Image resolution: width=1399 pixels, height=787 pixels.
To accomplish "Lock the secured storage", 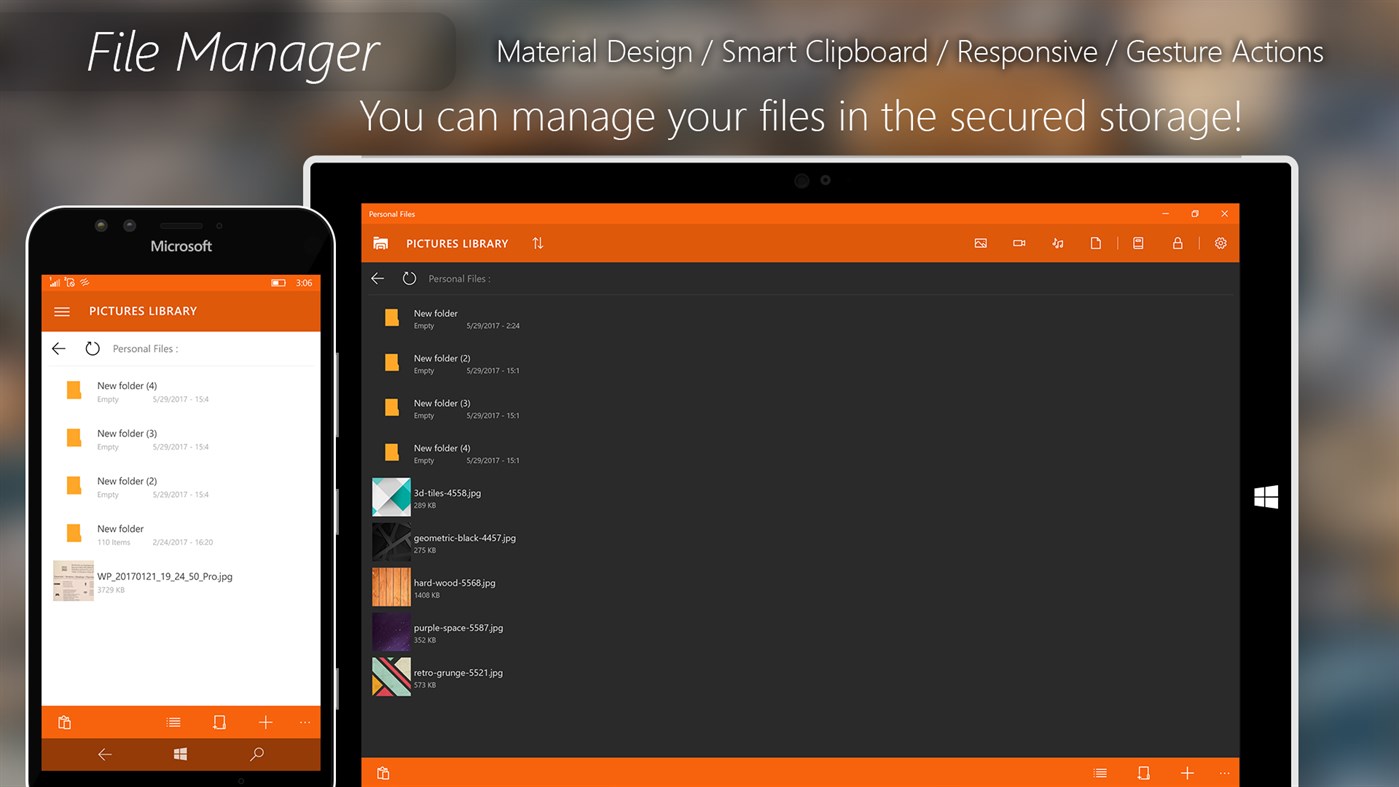I will click(1177, 243).
